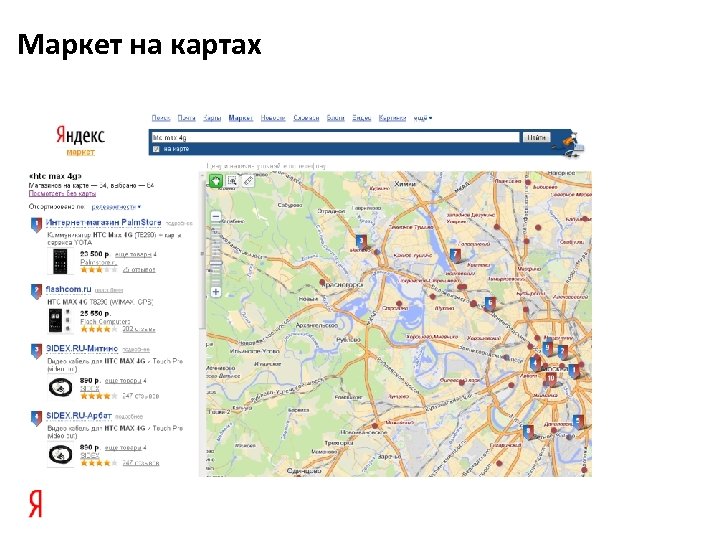Image resolution: width=720 pixels, height=540 pixels.
Task: Click "Посмотреть без карты" link
Action: (x=62, y=194)
